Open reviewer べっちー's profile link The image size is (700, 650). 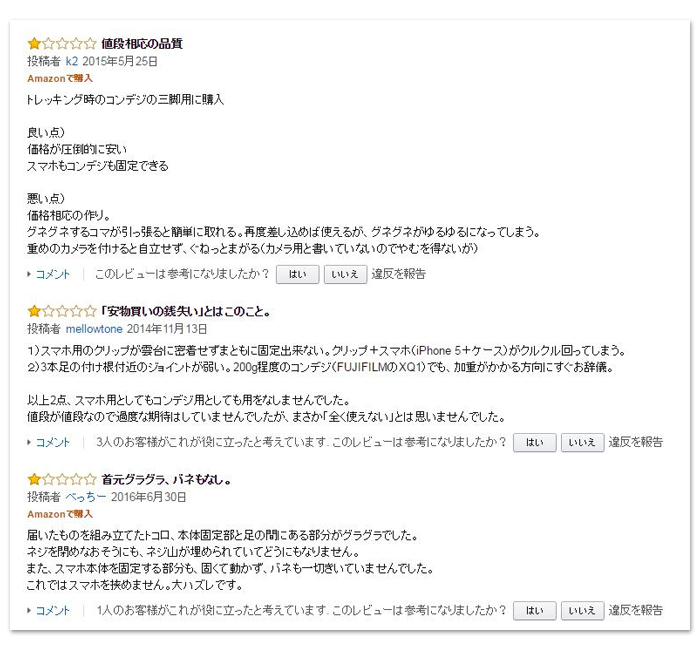tap(85, 497)
